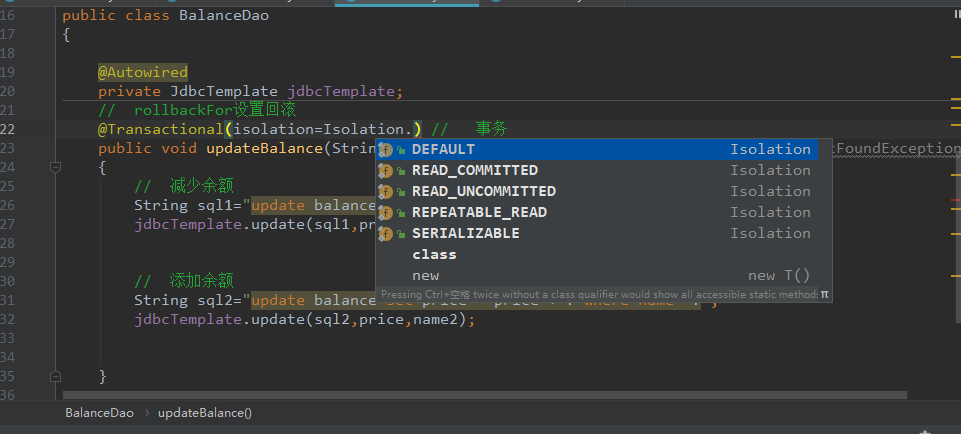Choose SERIALIZABLE isolation level suggestion

click(597, 233)
